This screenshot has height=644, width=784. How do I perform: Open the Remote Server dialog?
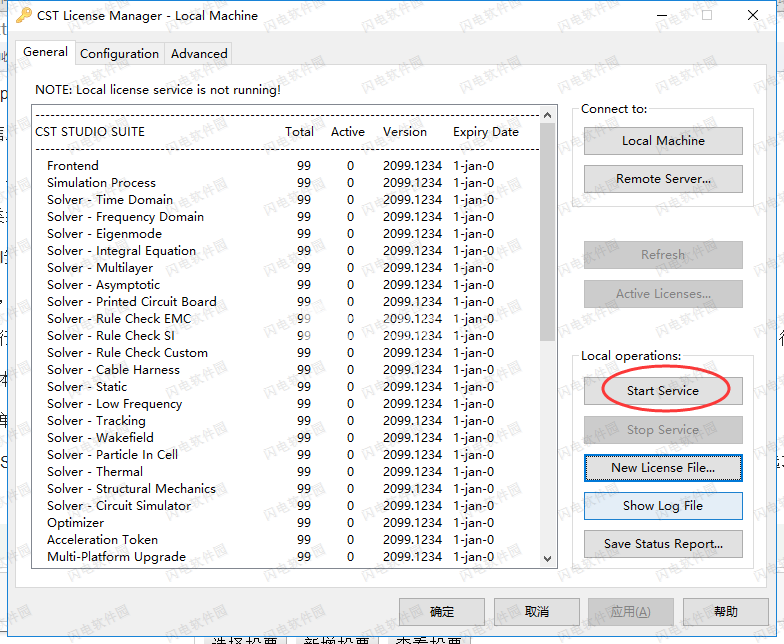tap(663, 179)
